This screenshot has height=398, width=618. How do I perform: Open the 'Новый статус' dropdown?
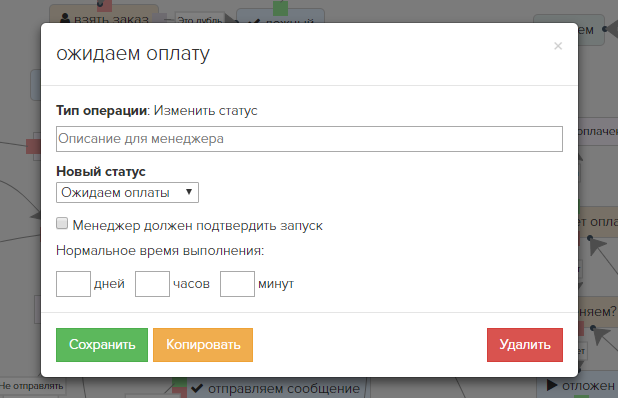[x=127, y=192]
